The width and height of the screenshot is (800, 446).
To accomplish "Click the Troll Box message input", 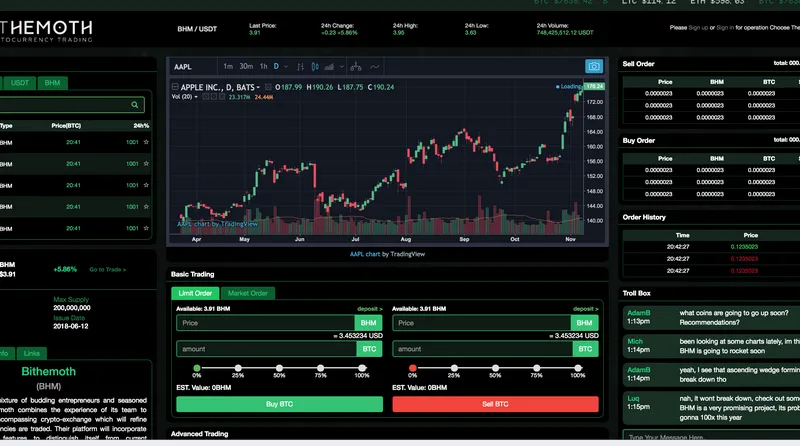I will (x=712, y=436).
